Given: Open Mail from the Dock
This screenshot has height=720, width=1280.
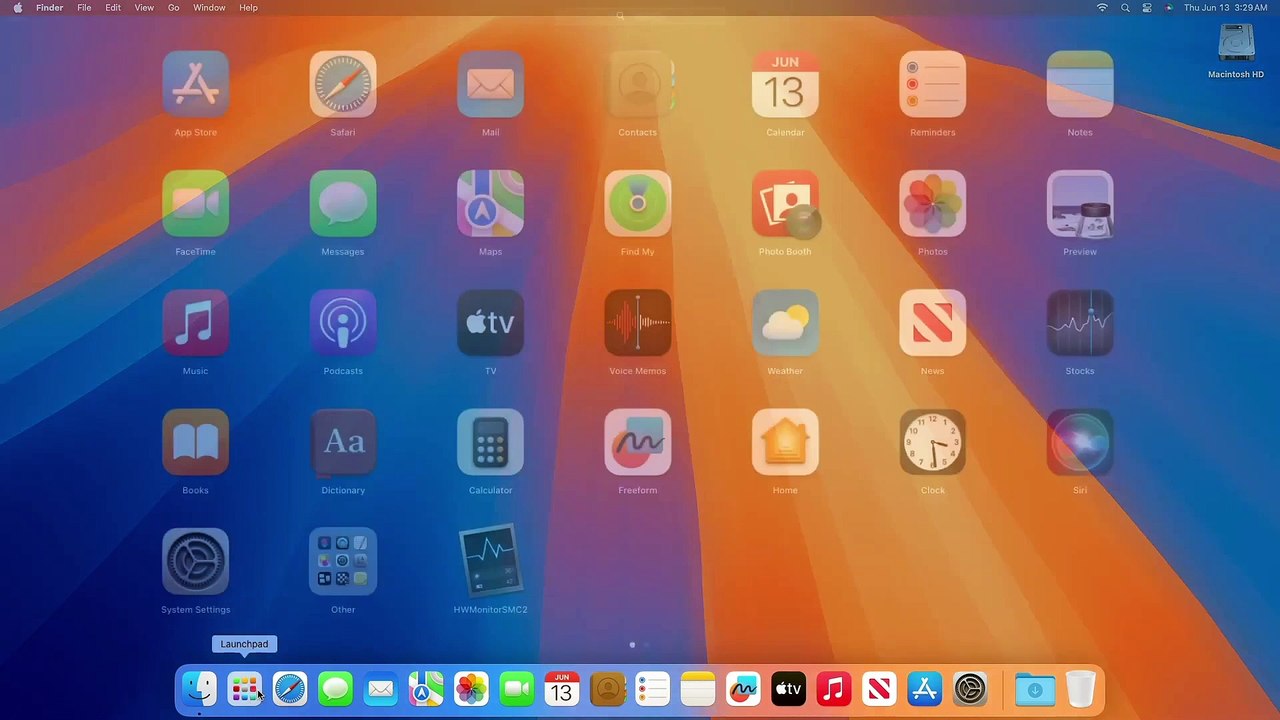Looking at the screenshot, I should pos(381,689).
